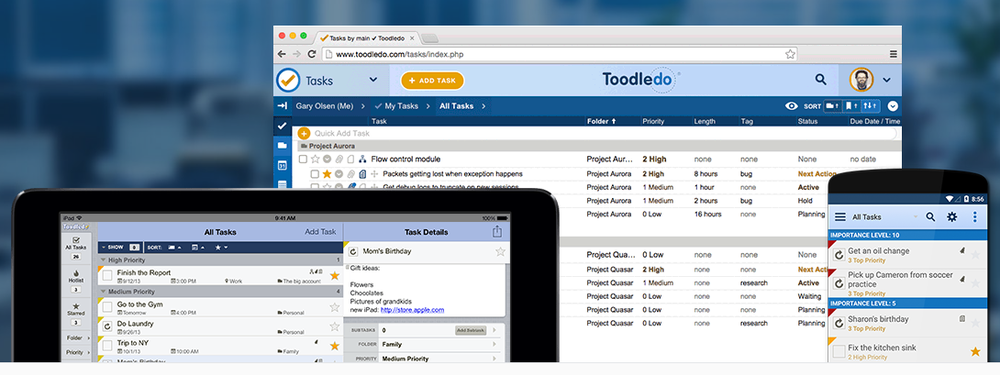Expand the Tasks section dropdown chevron

click(x=373, y=80)
